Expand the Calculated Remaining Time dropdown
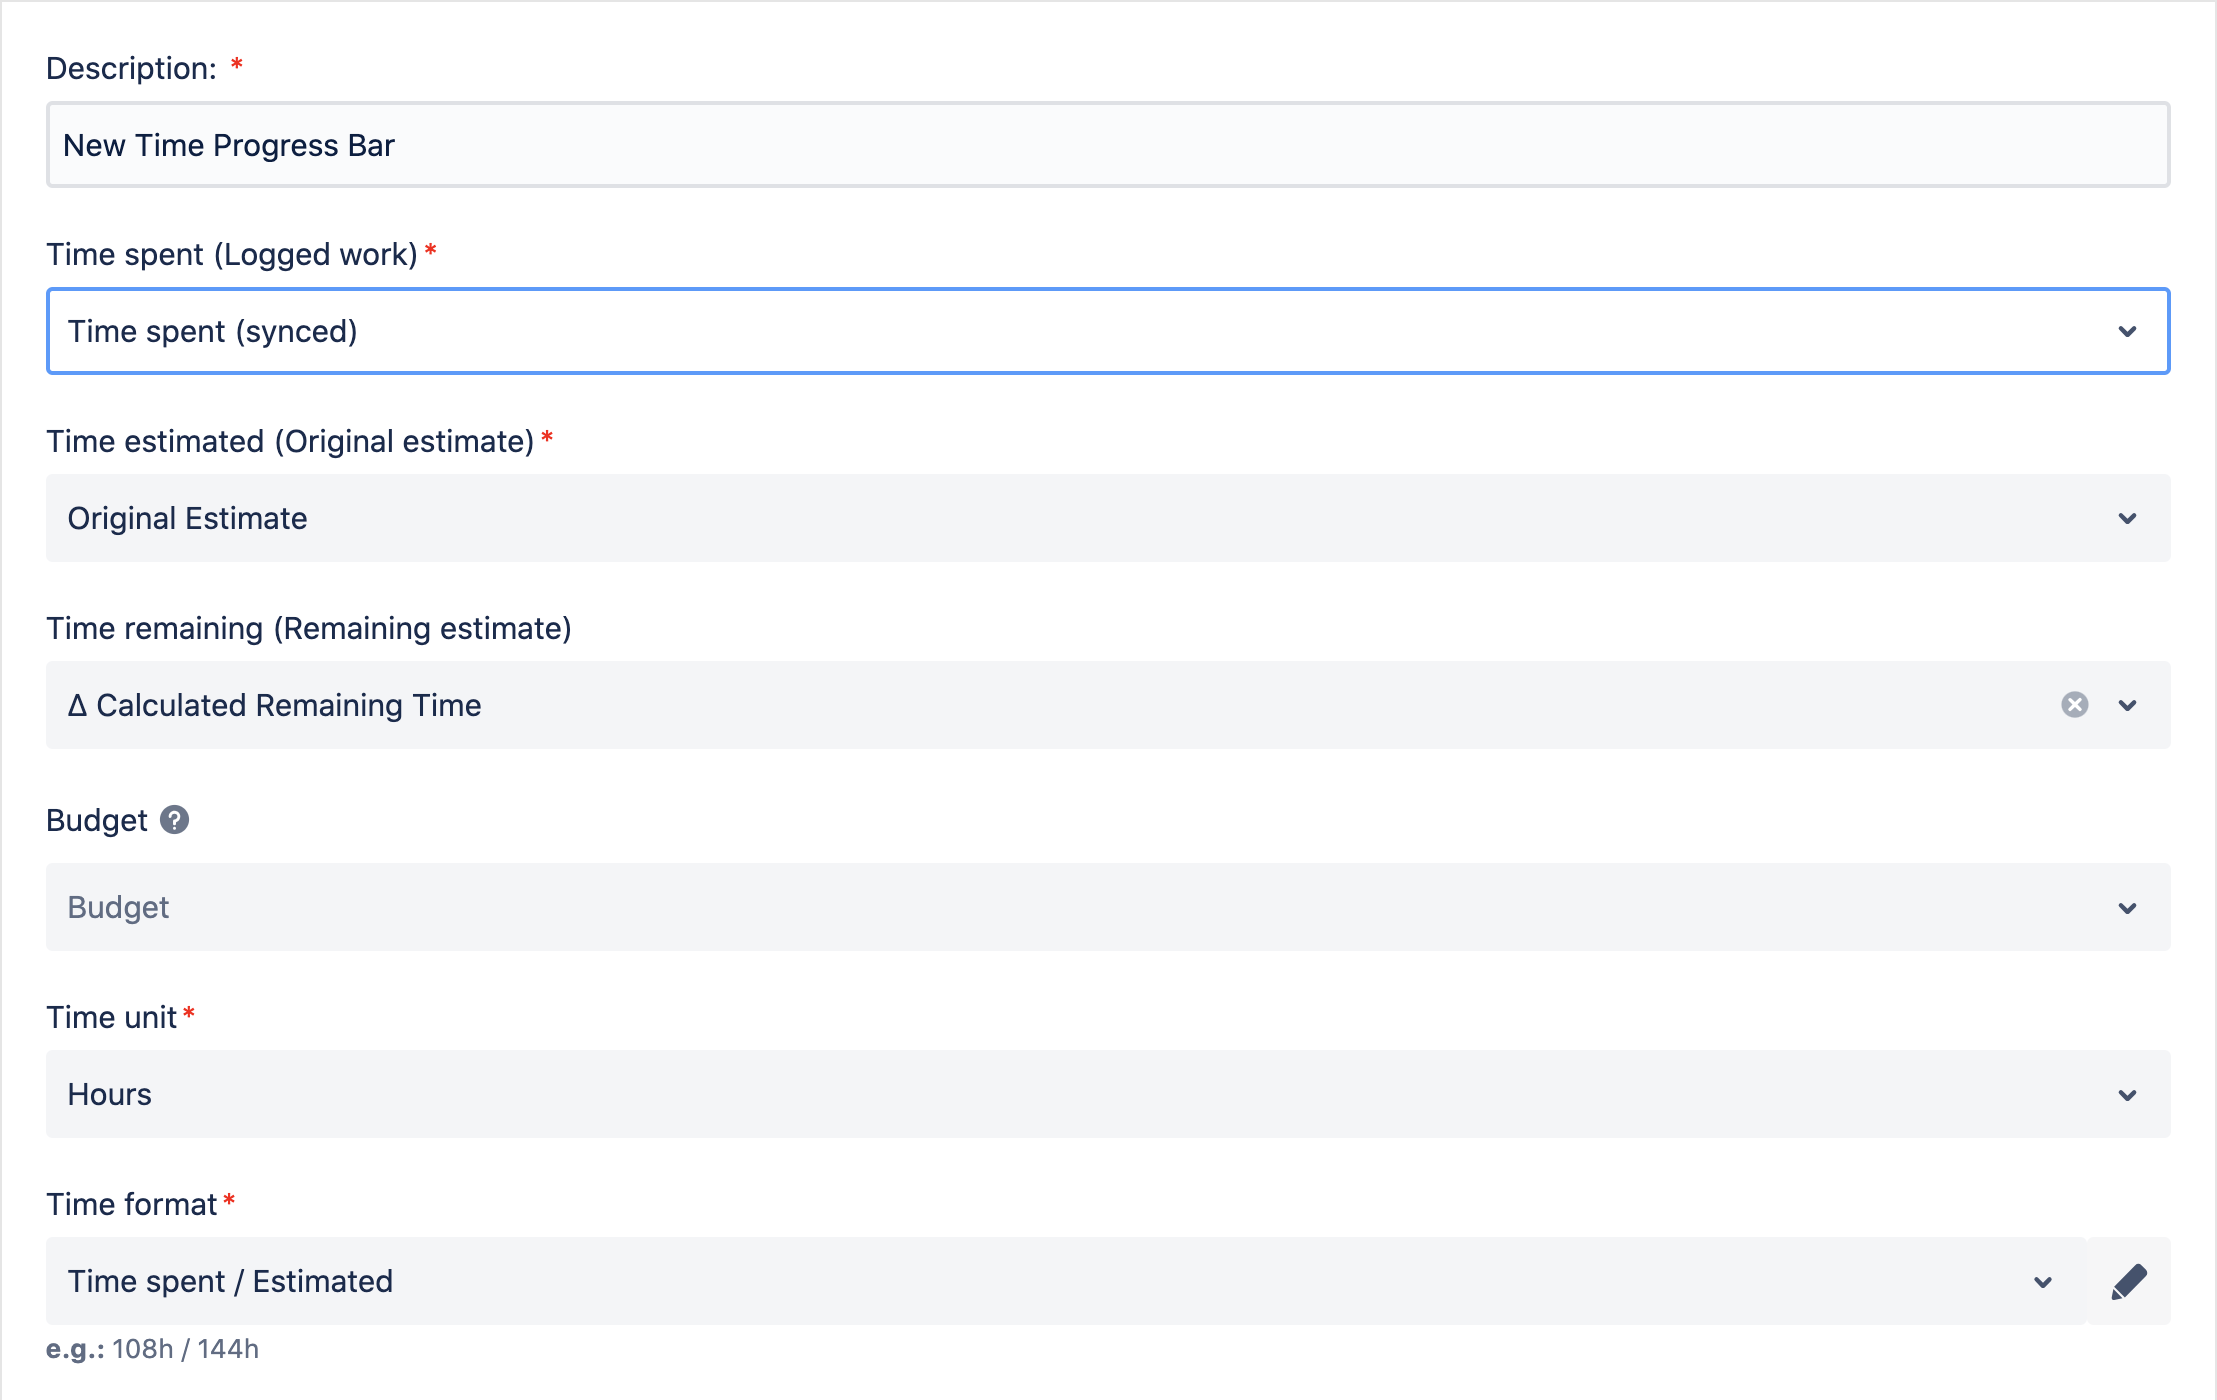2217x1400 pixels. pyautogui.click(x=1000, y=705)
